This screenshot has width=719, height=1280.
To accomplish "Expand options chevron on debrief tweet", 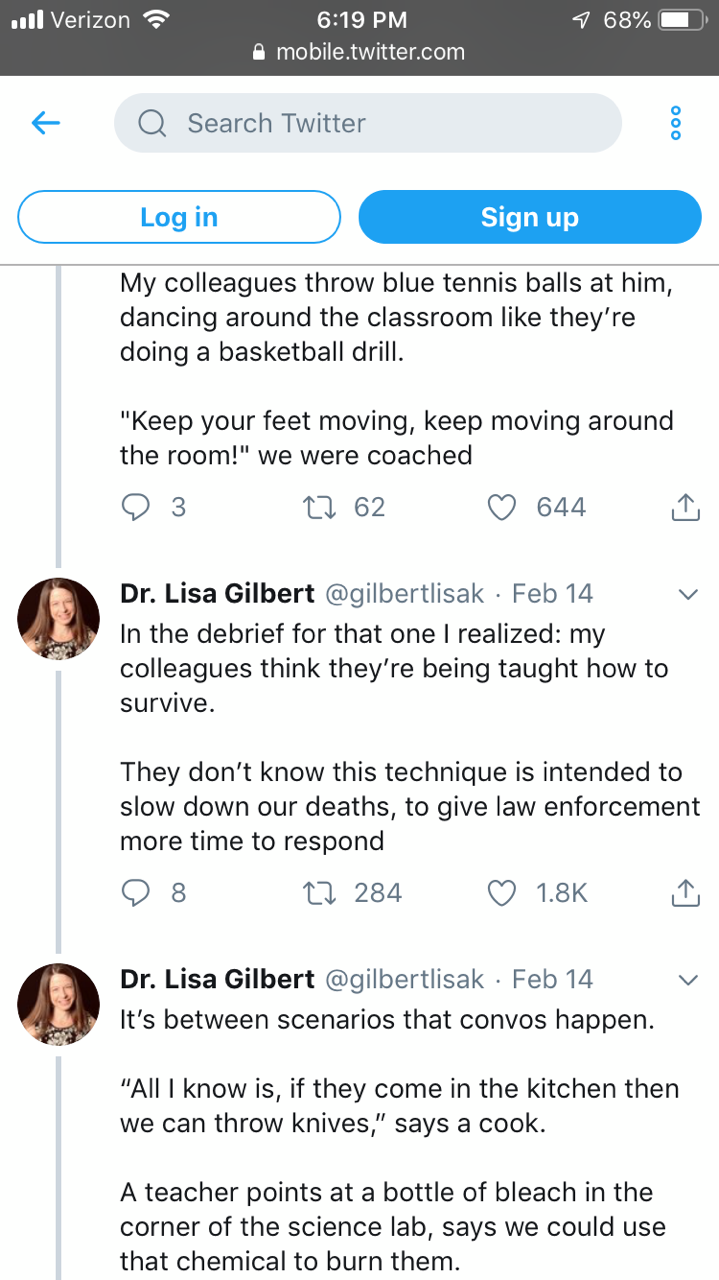I will coord(688,594).
